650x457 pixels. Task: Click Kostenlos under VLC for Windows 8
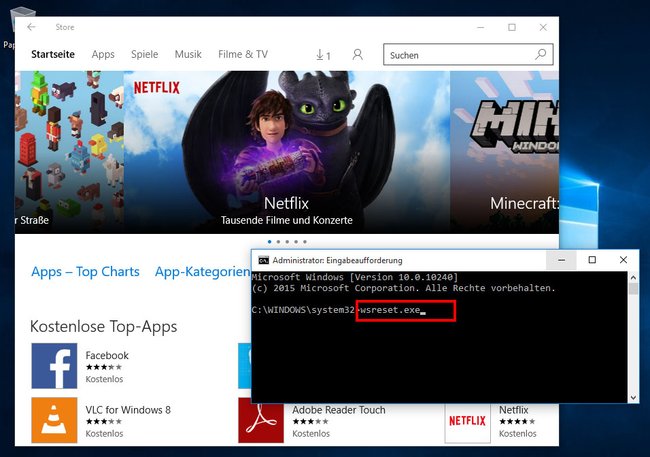tap(104, 433)
